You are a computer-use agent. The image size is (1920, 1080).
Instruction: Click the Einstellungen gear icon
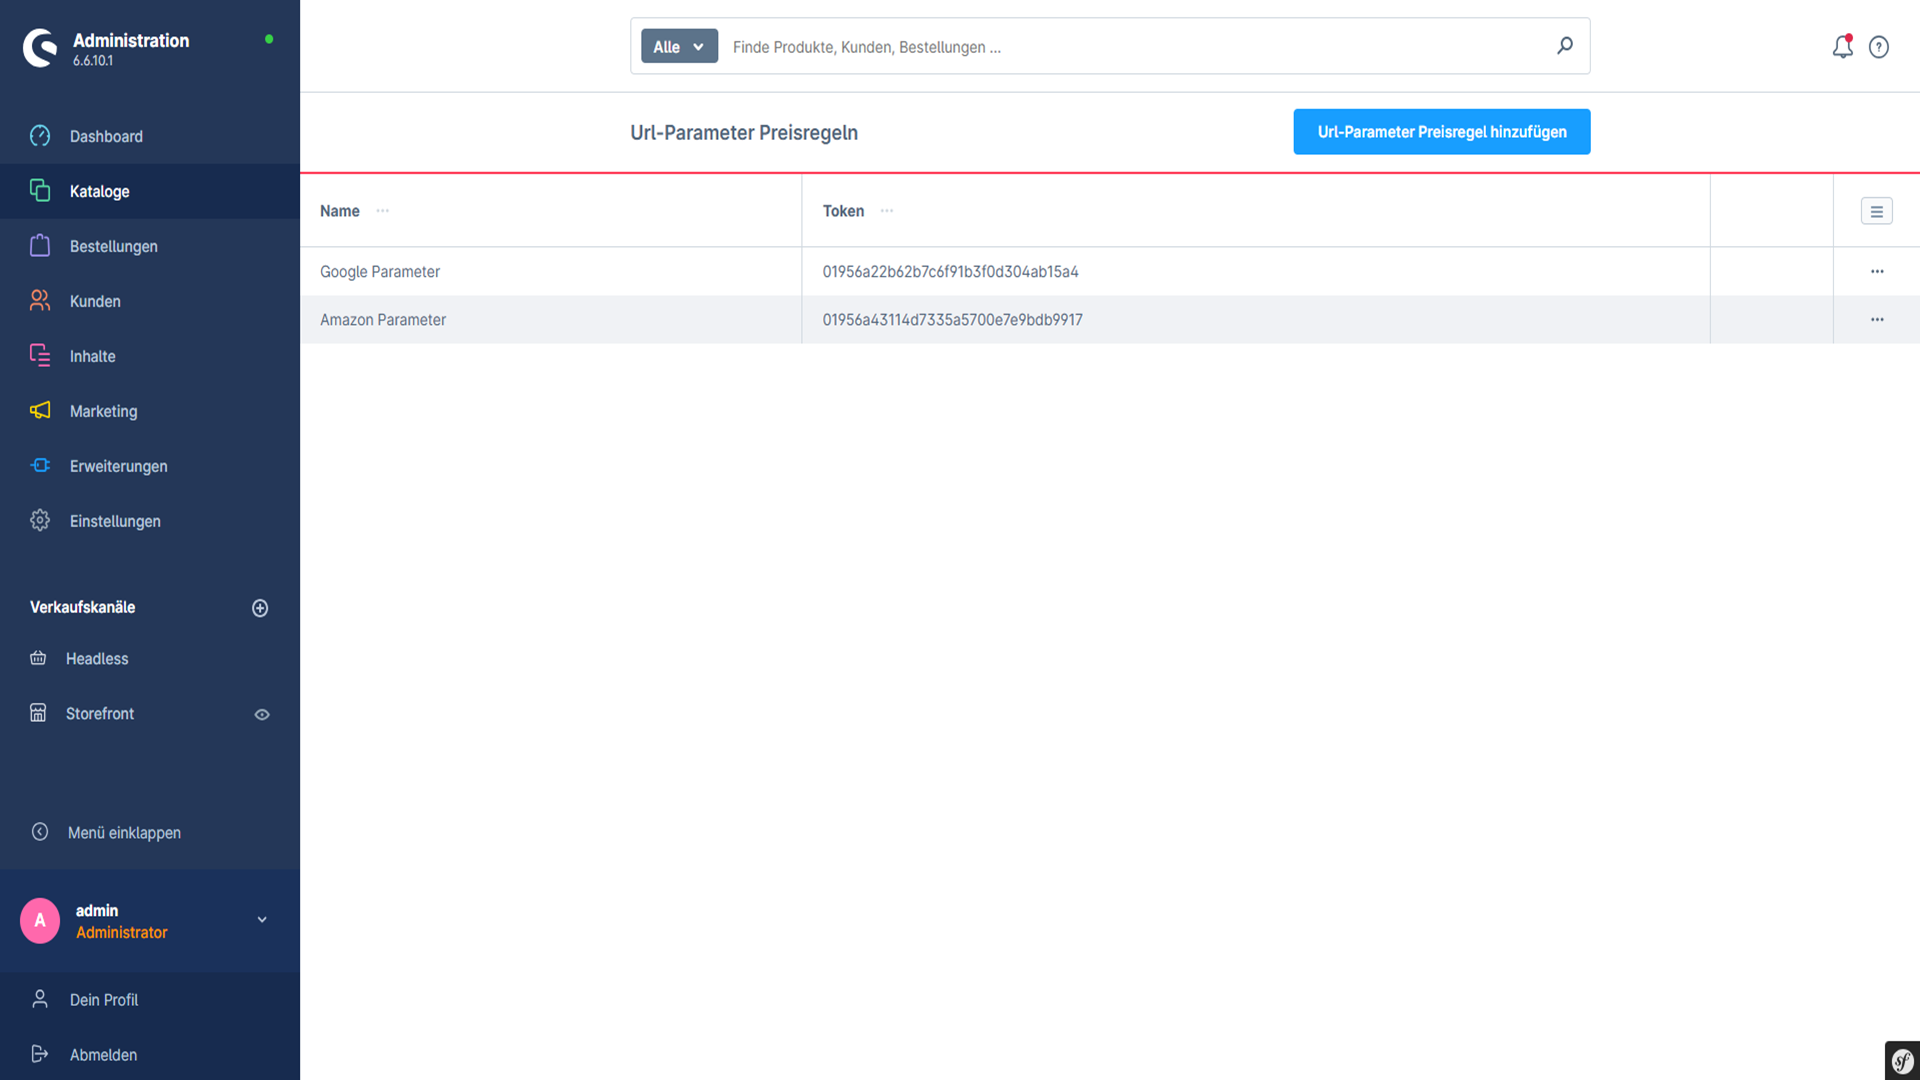coord(40,520)
